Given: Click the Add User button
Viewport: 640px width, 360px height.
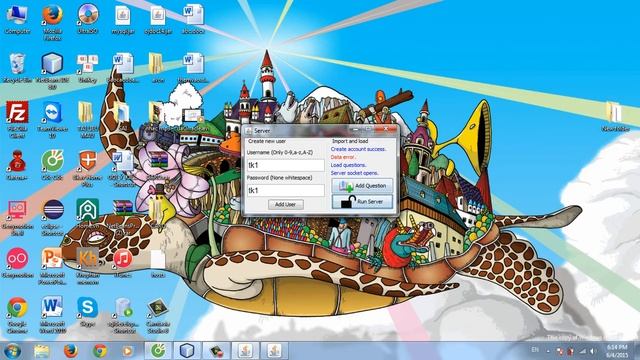Looking at the screenshot, I should click(286, 204).
